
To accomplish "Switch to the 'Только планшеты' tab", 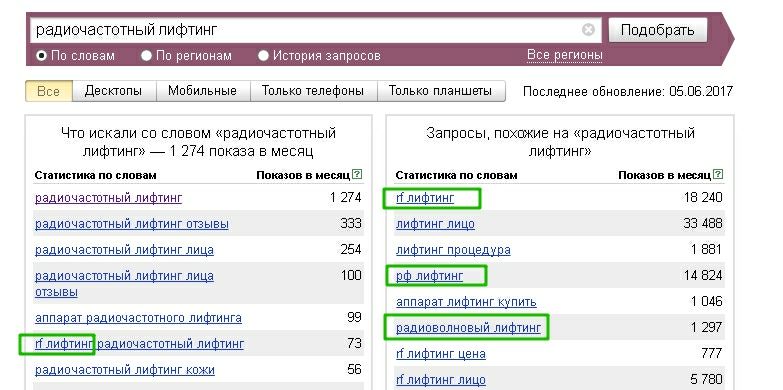I will pos(441,91).
